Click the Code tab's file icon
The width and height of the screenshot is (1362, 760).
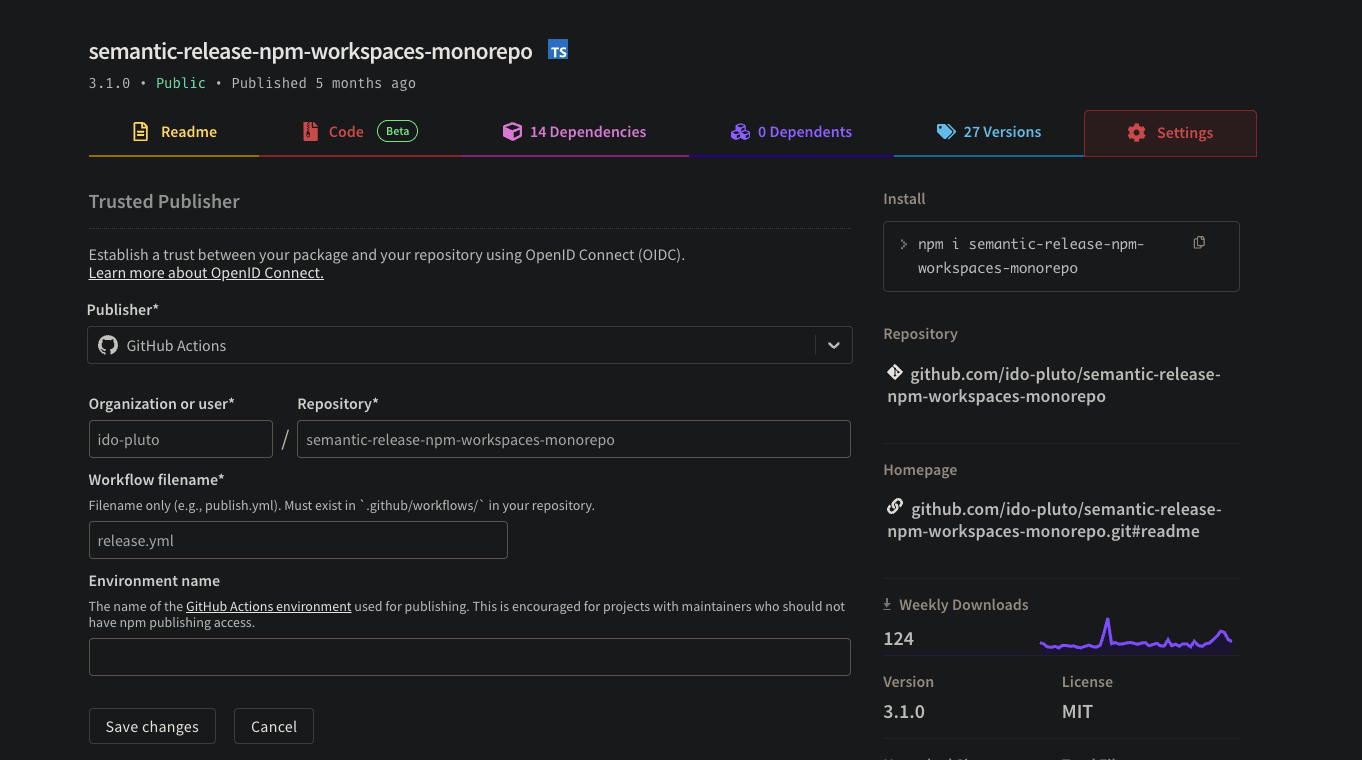tap(310, 131)
